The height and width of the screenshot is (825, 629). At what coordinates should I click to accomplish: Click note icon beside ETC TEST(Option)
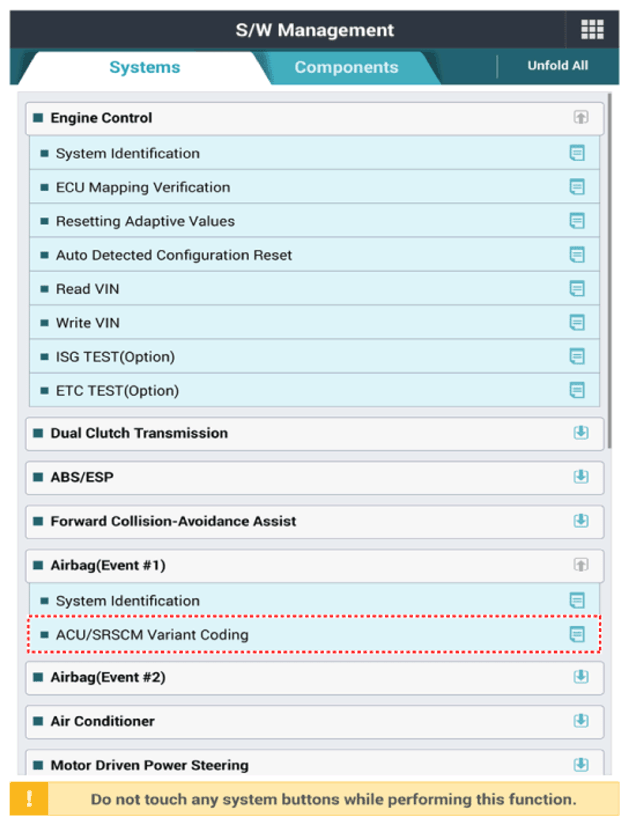tap(577, 390)
